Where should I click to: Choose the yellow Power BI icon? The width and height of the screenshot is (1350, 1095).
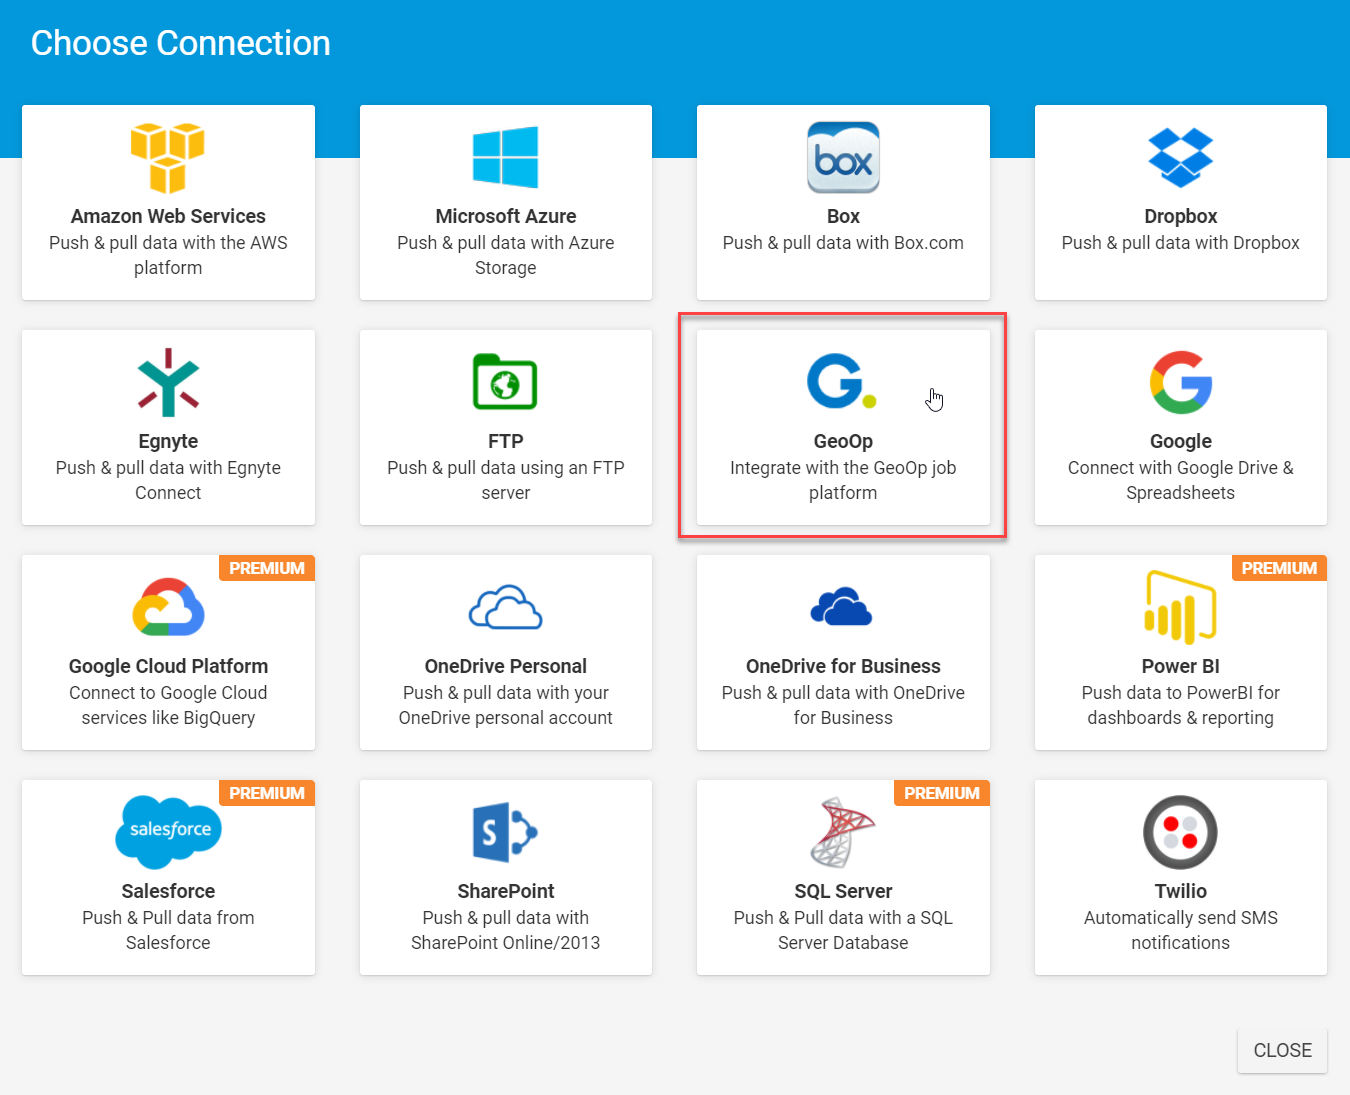click(1180, 607)
